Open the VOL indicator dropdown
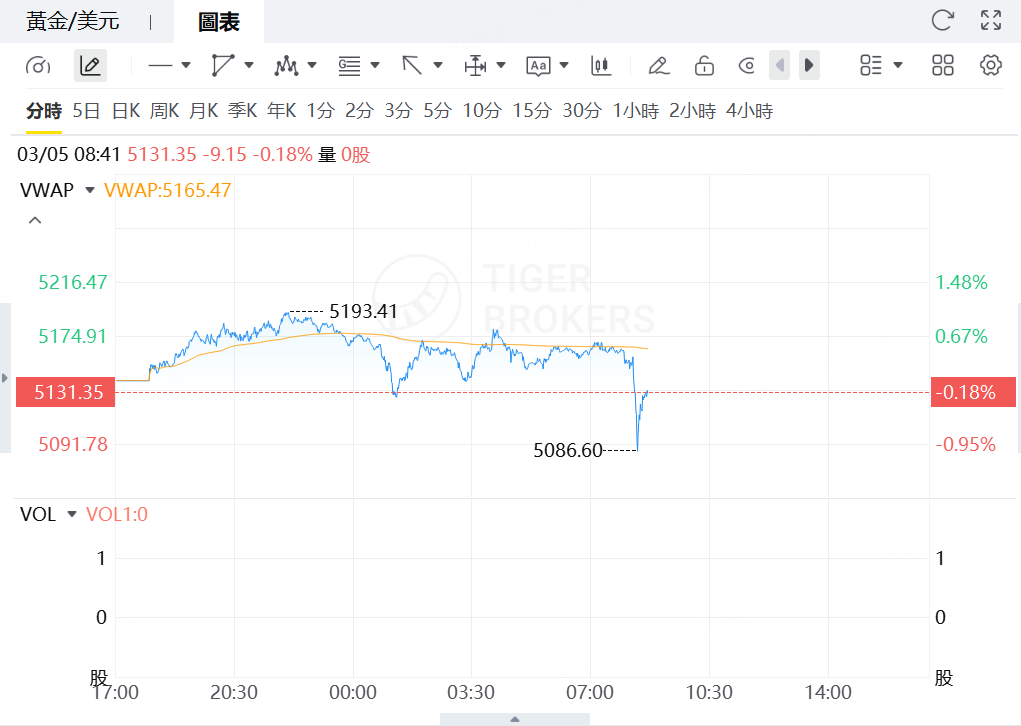This screenshot has width=1021, height=726. (x=71, y=514)
